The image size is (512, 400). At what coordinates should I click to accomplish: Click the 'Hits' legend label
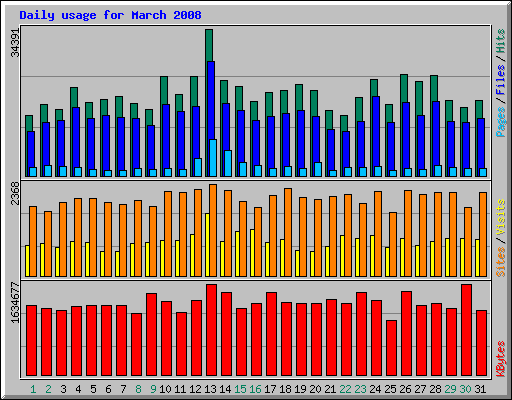tap(501, 41)
